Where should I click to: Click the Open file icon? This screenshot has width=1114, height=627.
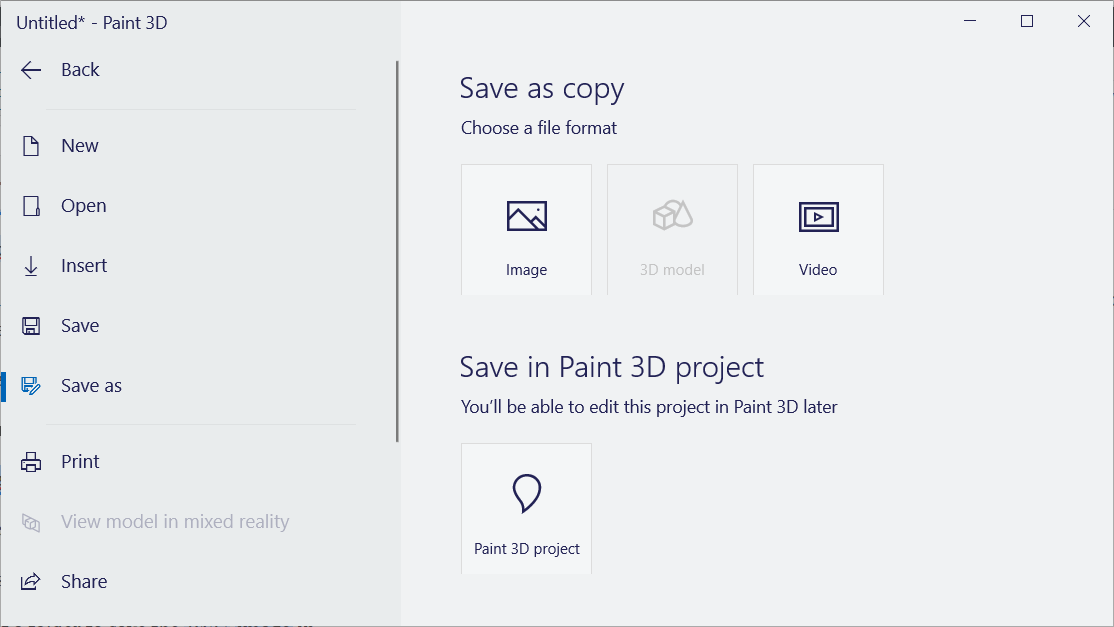point(31,205)
